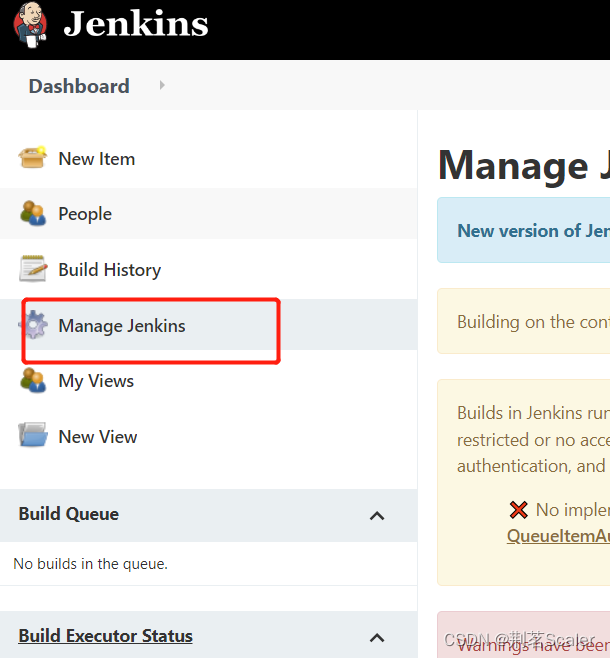Open New Item link
Screen dimensions: 610x658
(x=96, y=159)
